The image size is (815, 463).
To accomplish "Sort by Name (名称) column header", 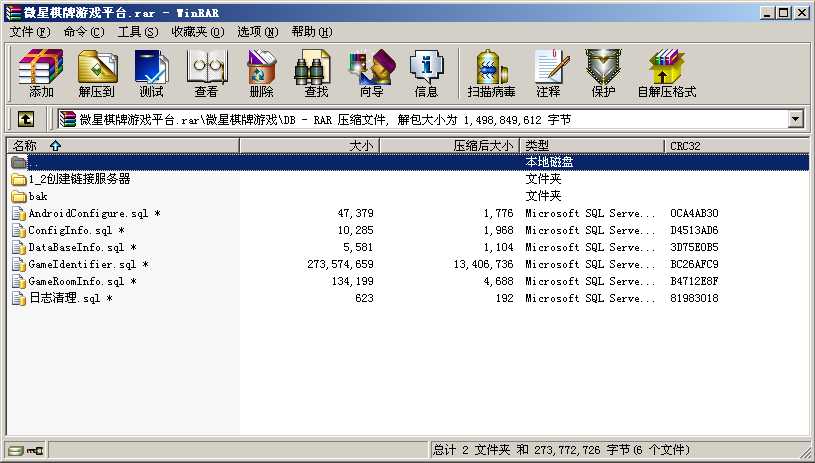I will (123, 145).
